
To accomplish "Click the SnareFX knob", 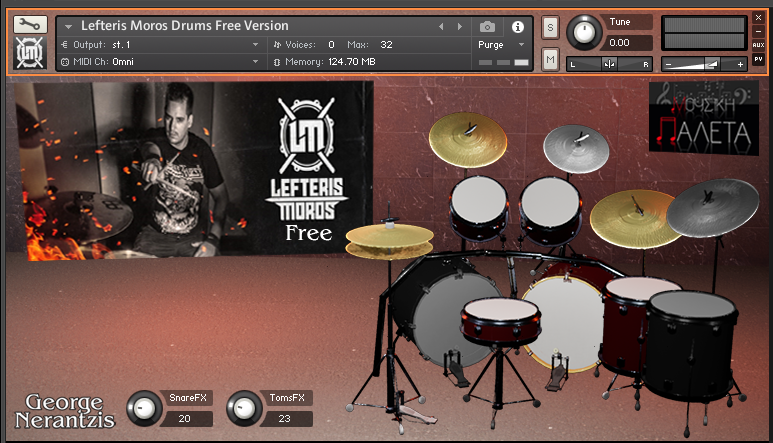I will [144, 408].
